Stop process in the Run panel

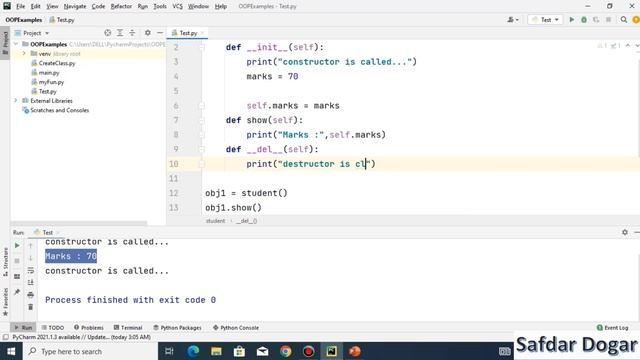point(17,261)
